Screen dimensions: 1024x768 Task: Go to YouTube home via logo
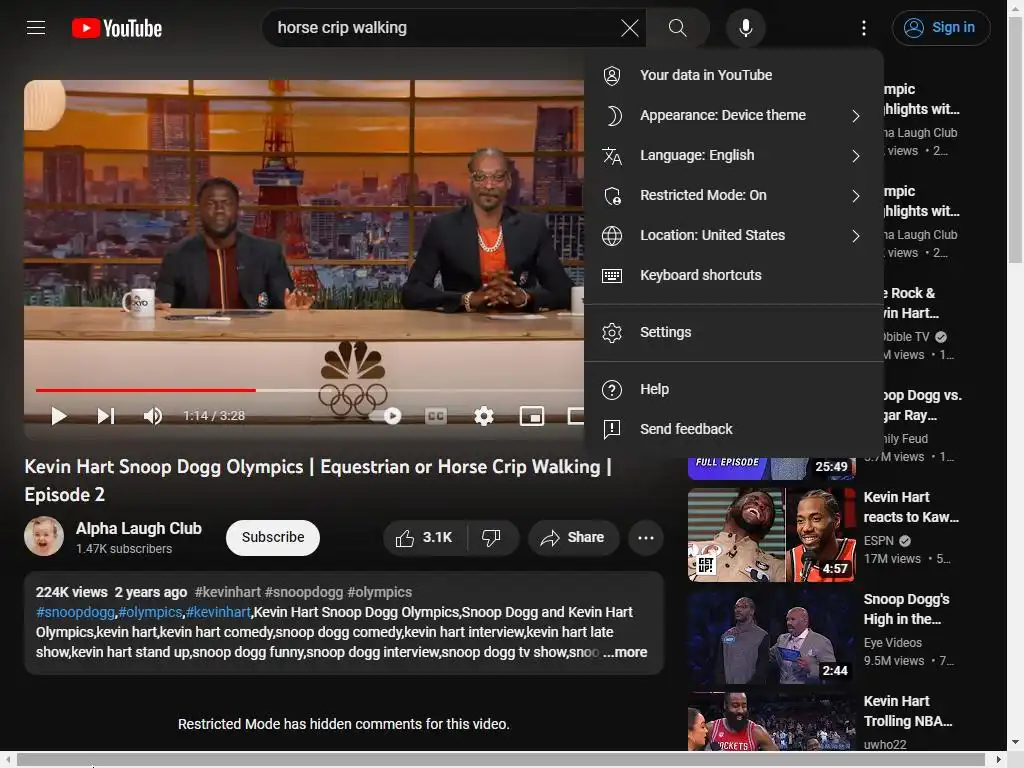click(116, 28)
